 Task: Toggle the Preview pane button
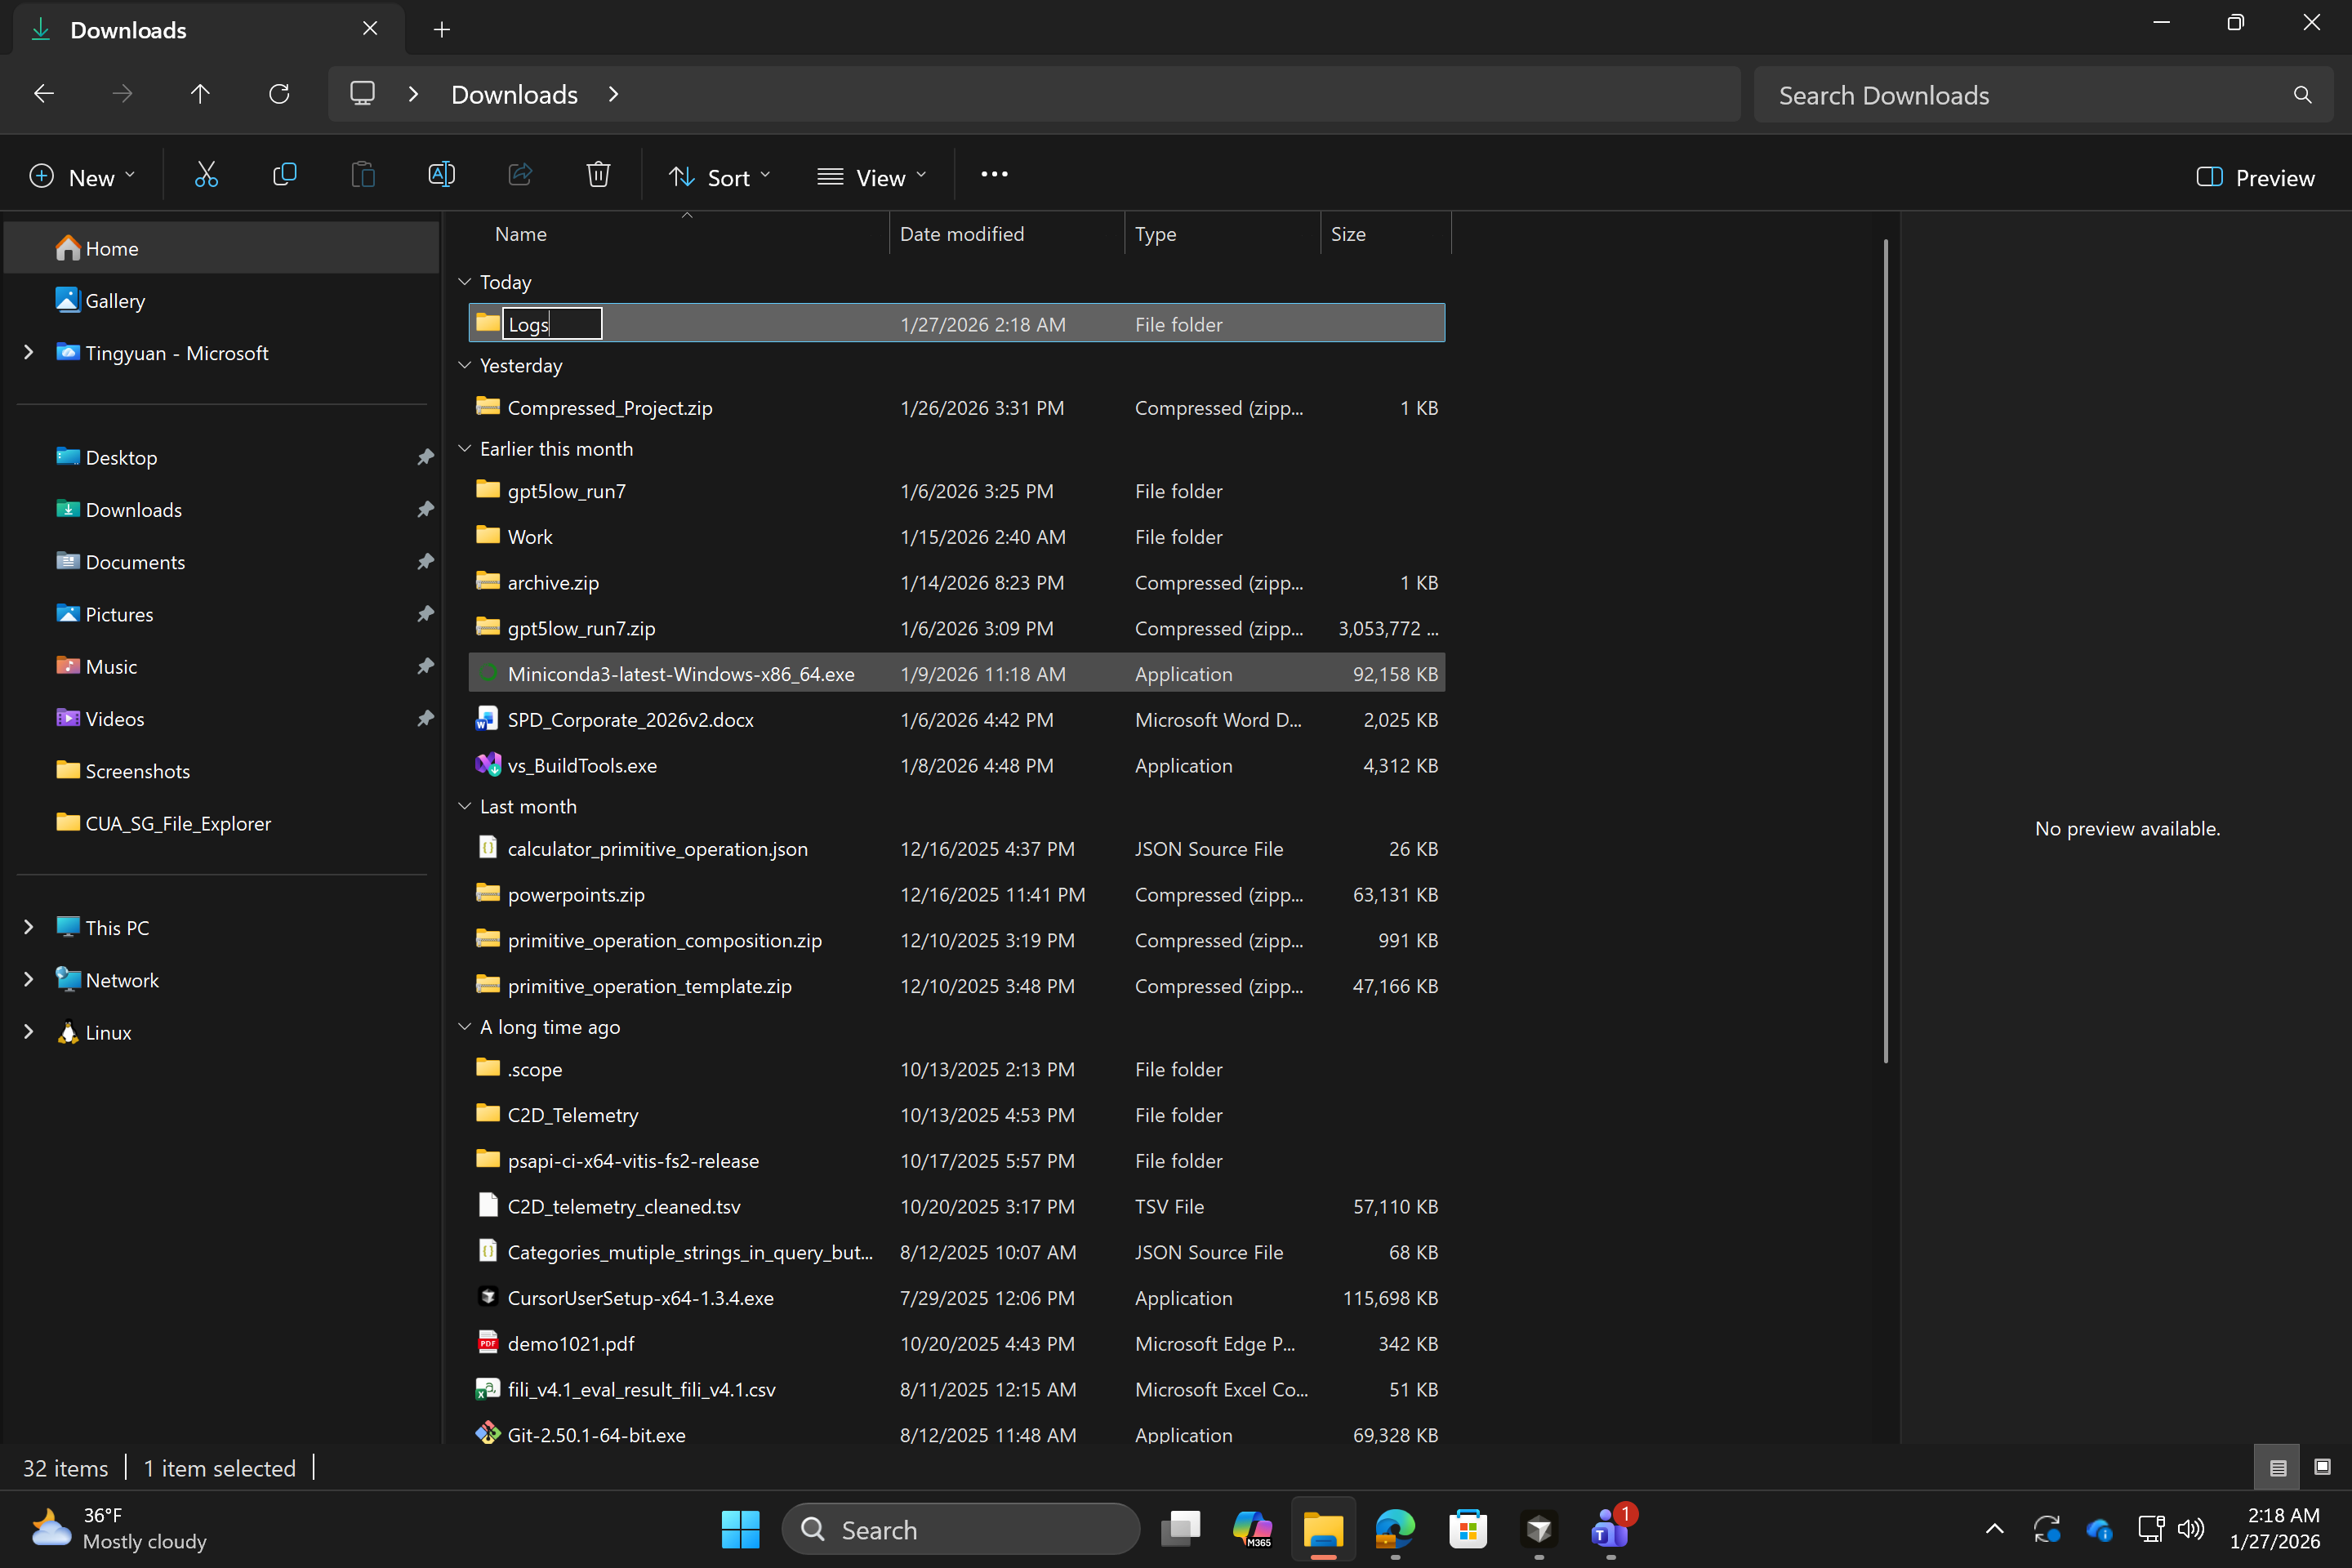(x=2255, y=178)
